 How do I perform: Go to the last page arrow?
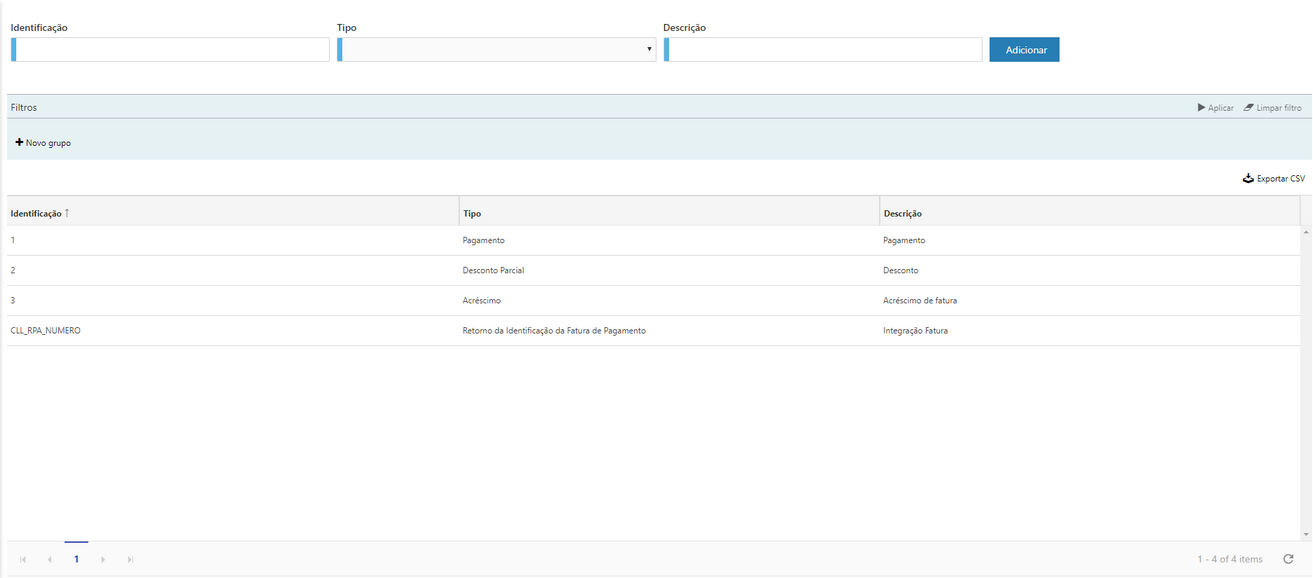click(x=130, y=559)
